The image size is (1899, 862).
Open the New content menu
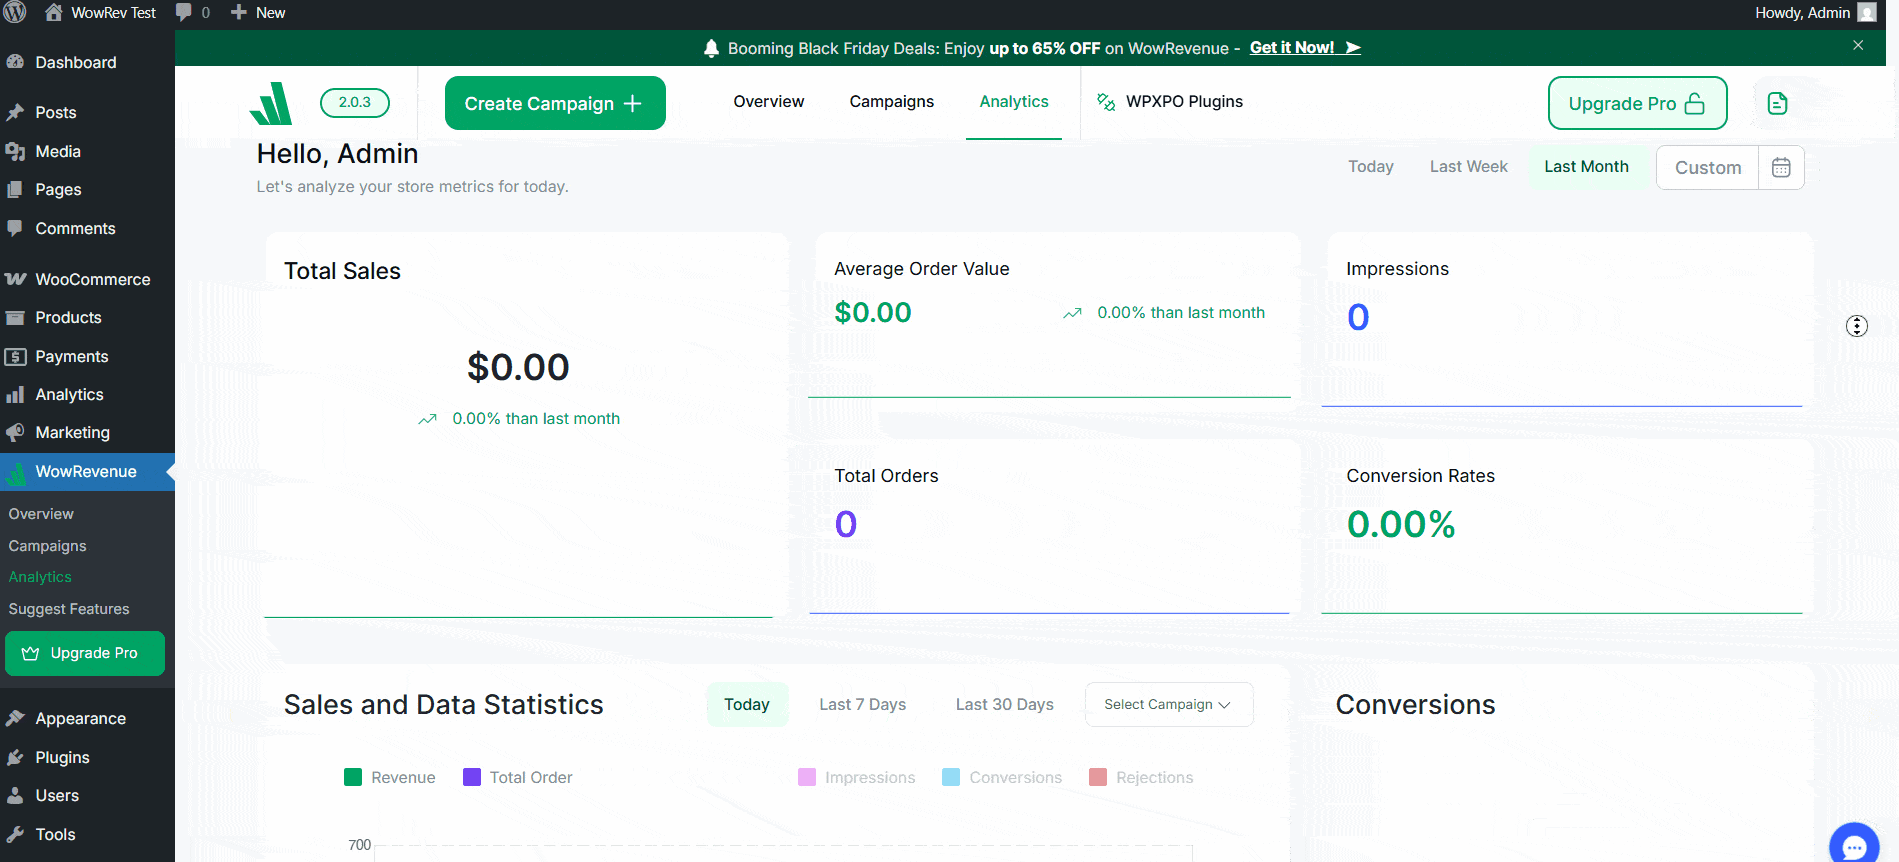click(258, 13)
